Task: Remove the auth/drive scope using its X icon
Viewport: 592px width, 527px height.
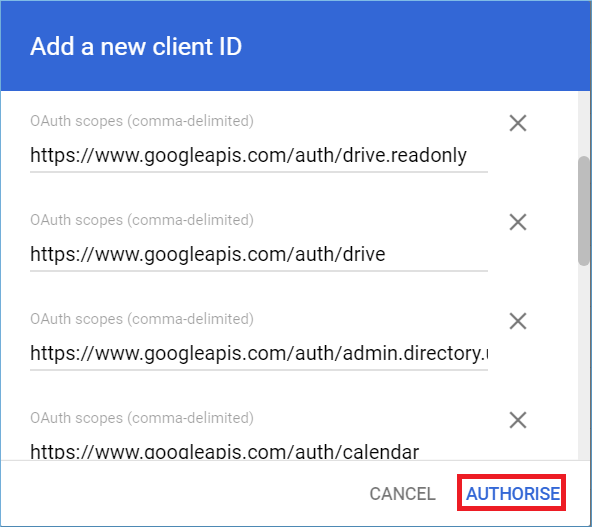Action: coord(518,222)
